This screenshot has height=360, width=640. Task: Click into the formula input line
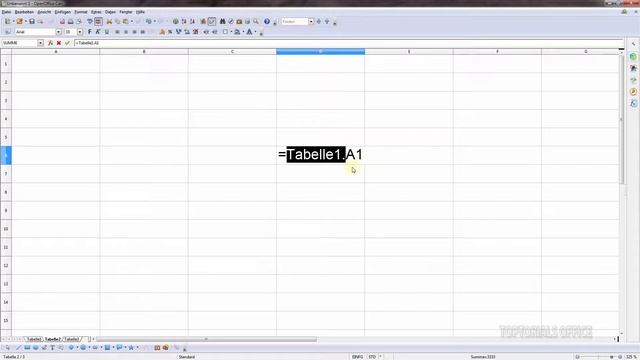pyautogui.click(x=349, y=43)
